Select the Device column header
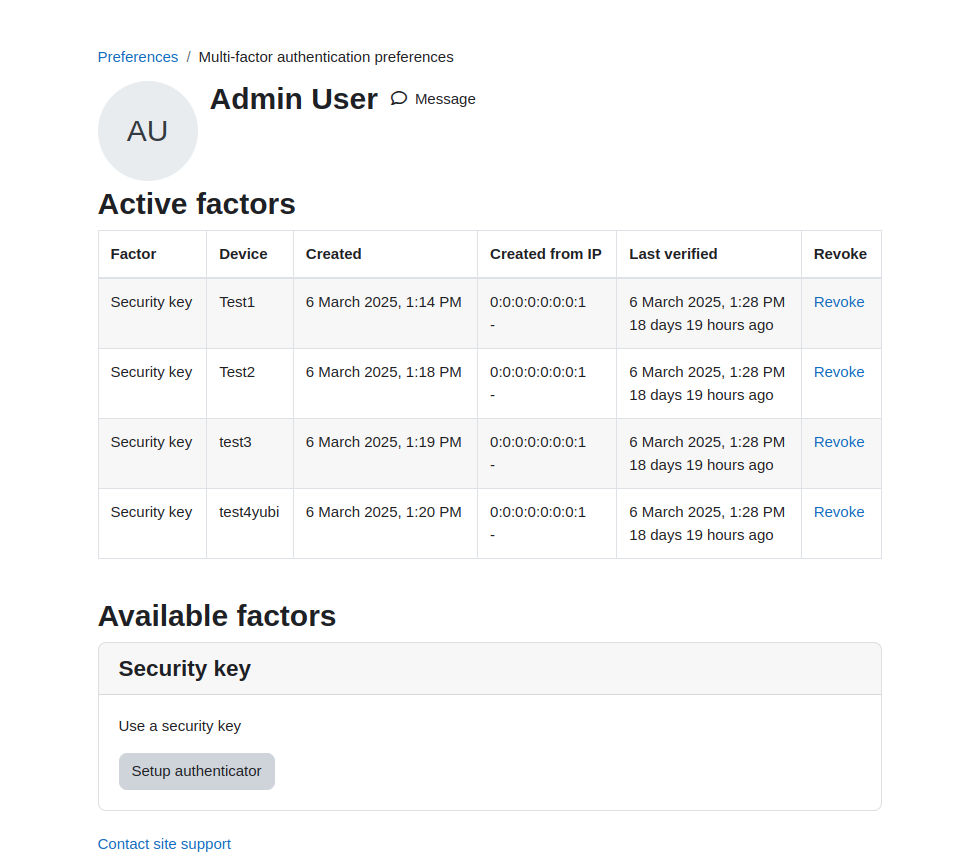Image resolution: width=966 pixels, height=866 pixels. pos(243,254)
